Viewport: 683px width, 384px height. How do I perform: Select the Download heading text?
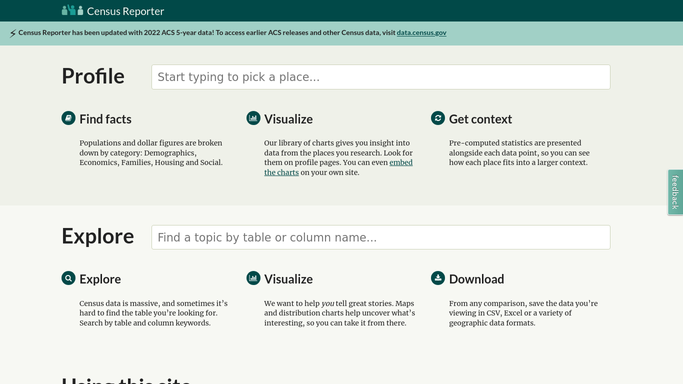(477, 279)
